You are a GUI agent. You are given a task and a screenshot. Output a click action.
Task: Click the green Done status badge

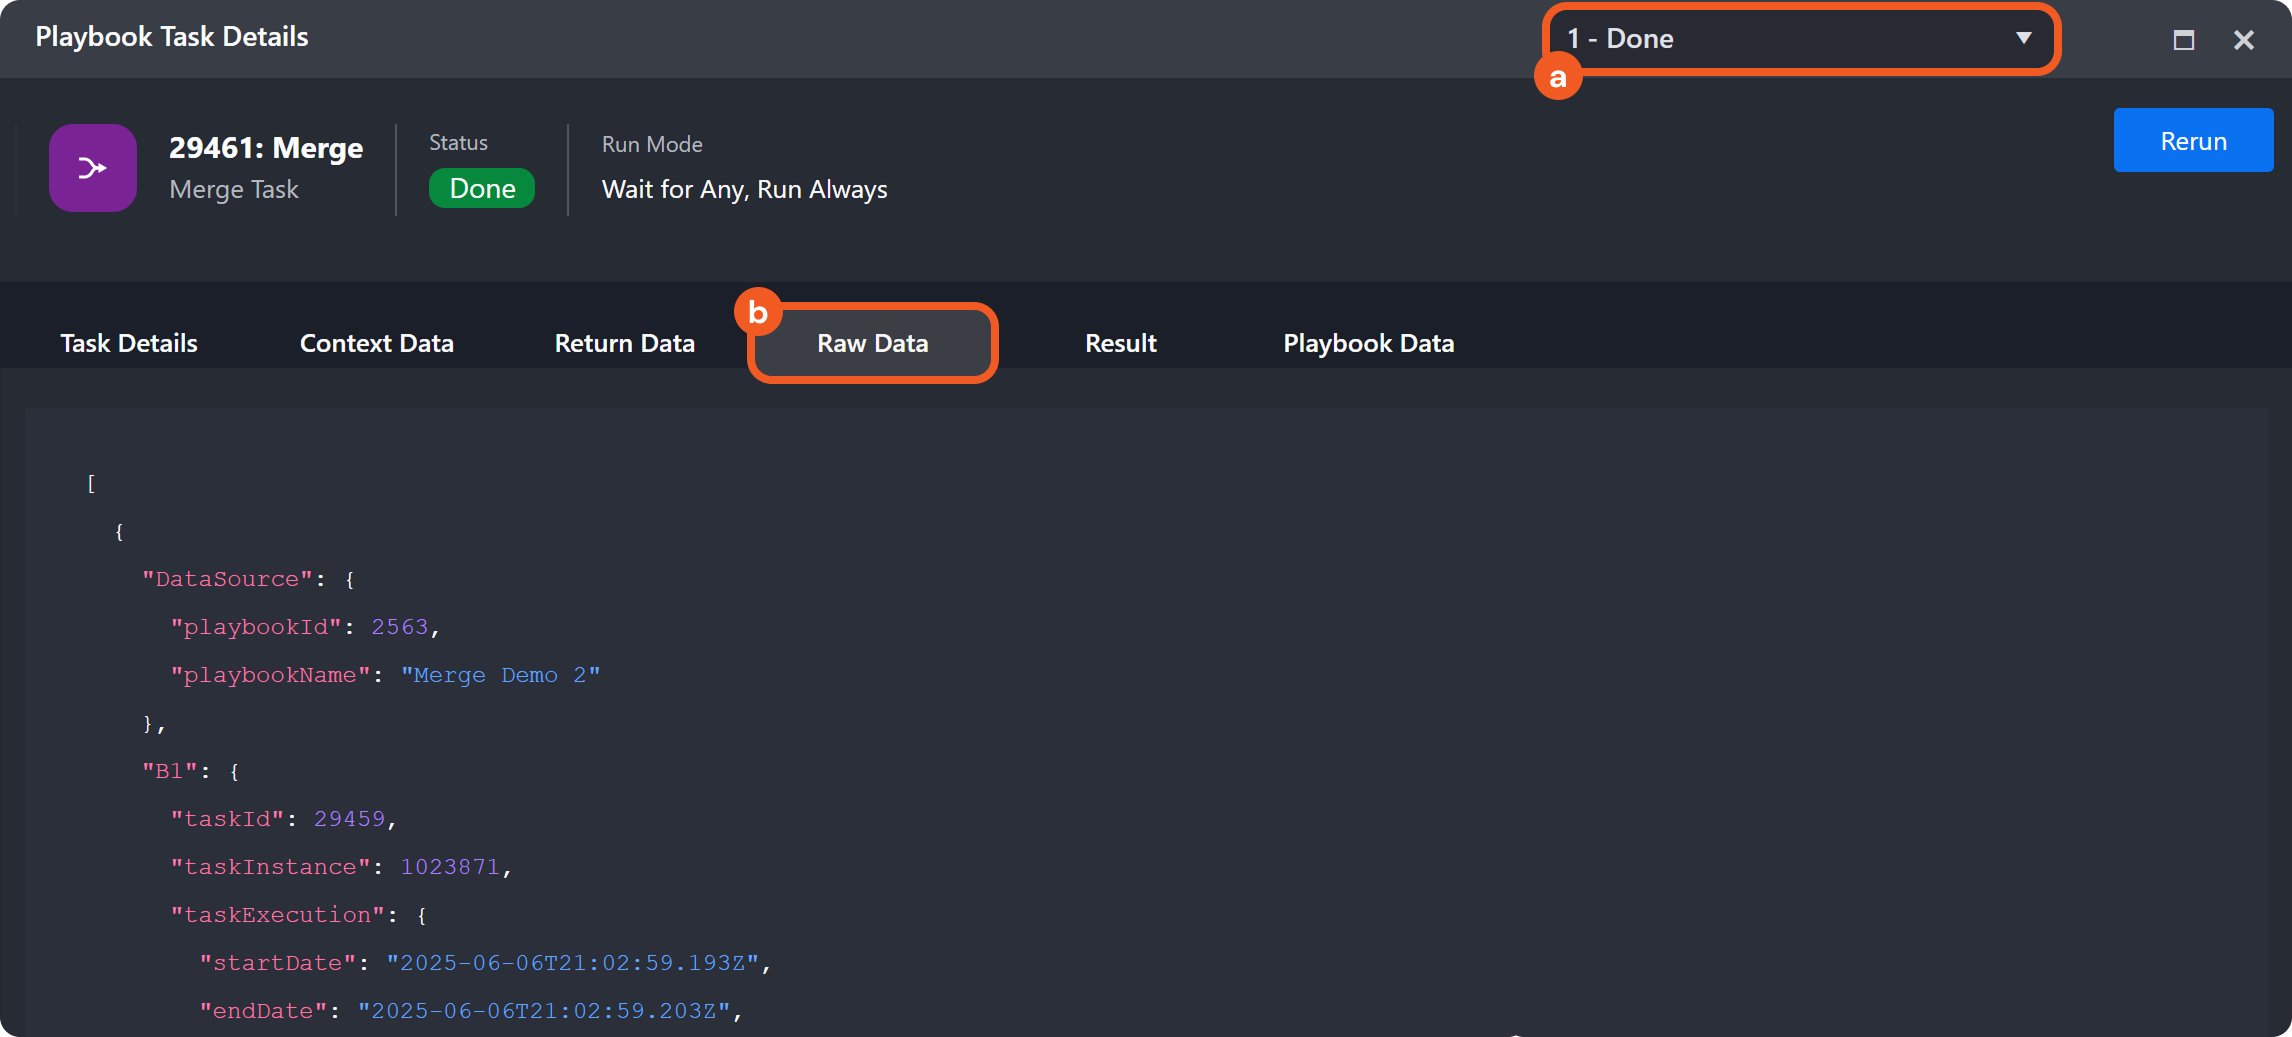[x=482, y=189]
